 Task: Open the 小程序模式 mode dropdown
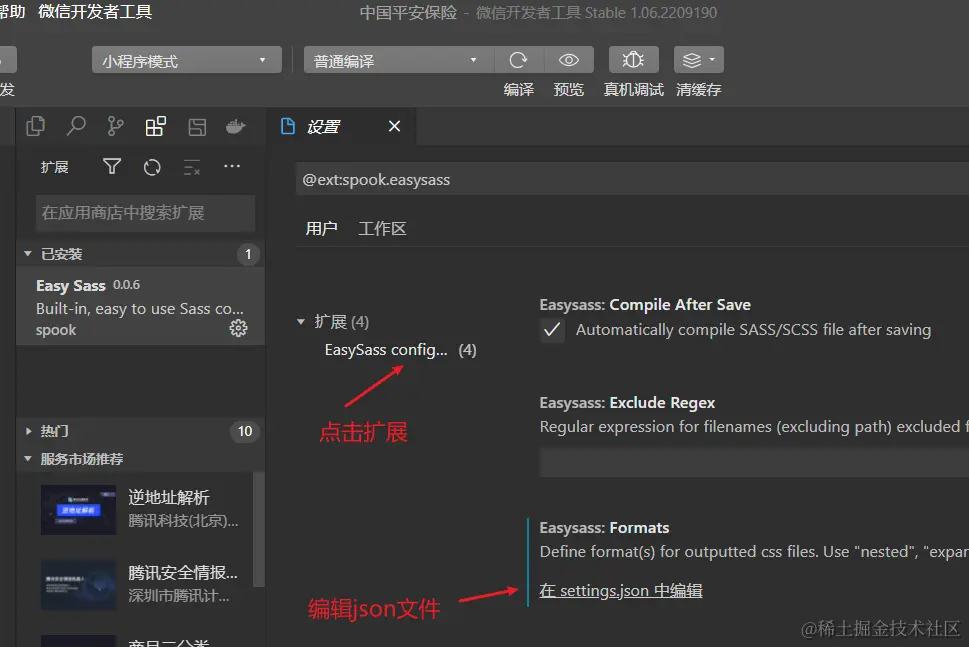click(x=187, y=60)
